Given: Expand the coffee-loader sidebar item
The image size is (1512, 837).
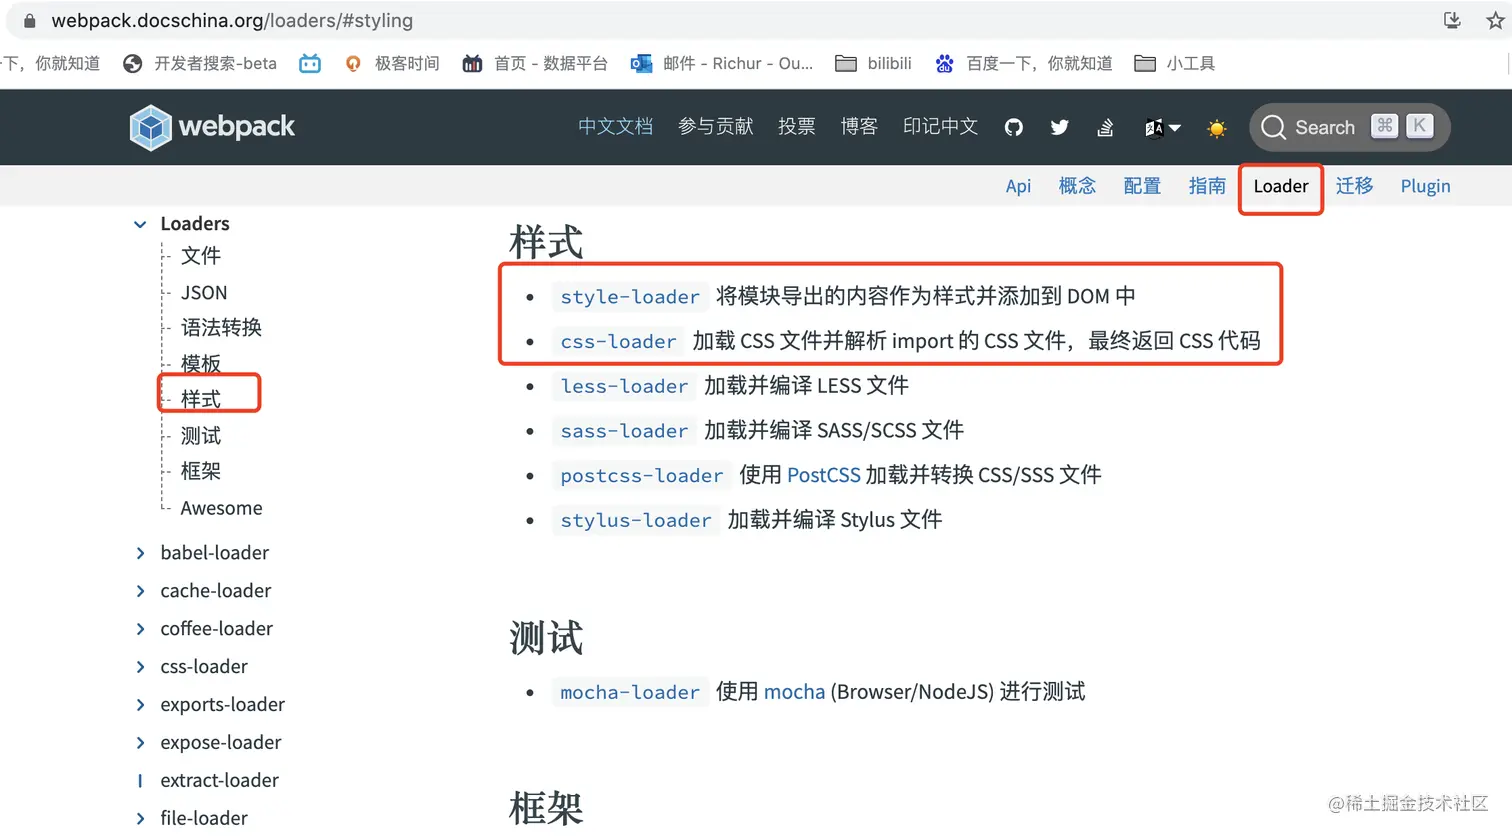Looking at the screenshot, I should [x=140, y=629].
